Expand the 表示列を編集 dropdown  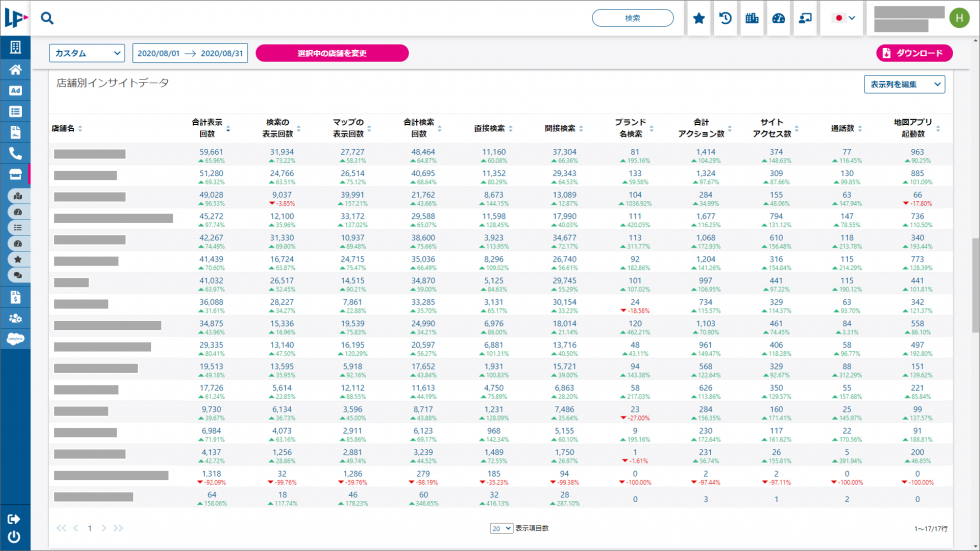click(x=904, y=84)
